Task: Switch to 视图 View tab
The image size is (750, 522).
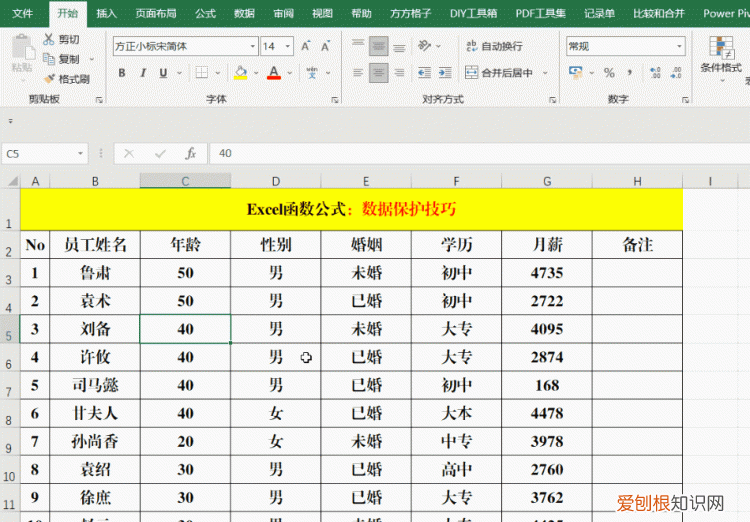Action: [x=322, y=13]
